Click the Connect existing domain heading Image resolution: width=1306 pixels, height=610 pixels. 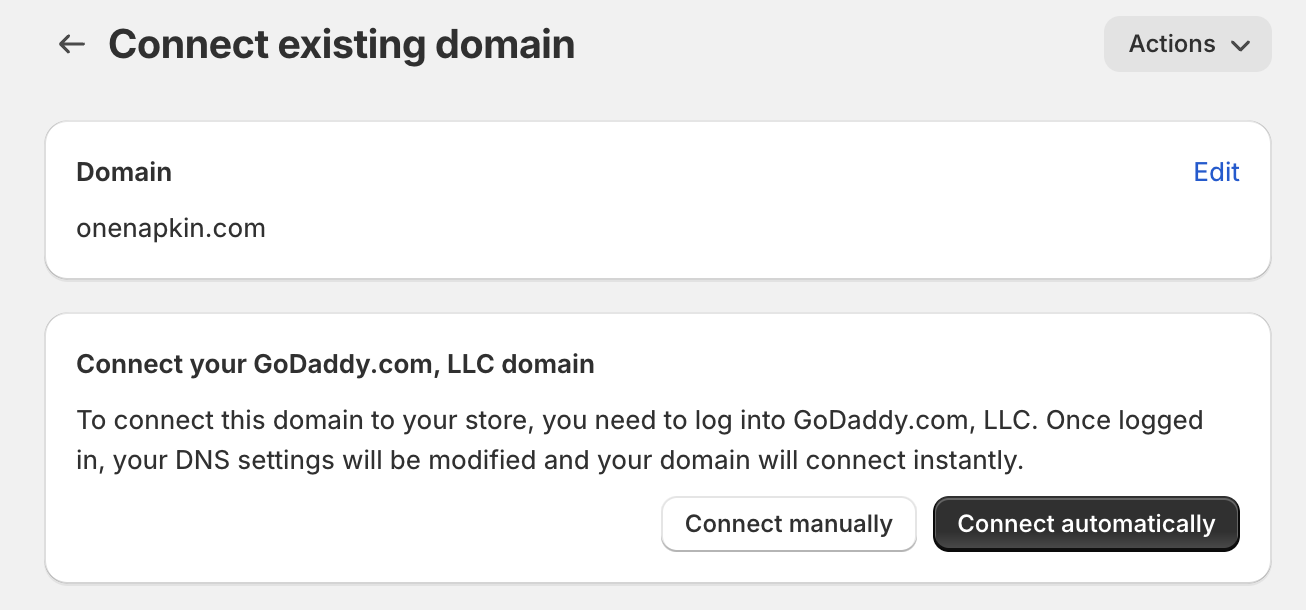(x=342, y=44)
